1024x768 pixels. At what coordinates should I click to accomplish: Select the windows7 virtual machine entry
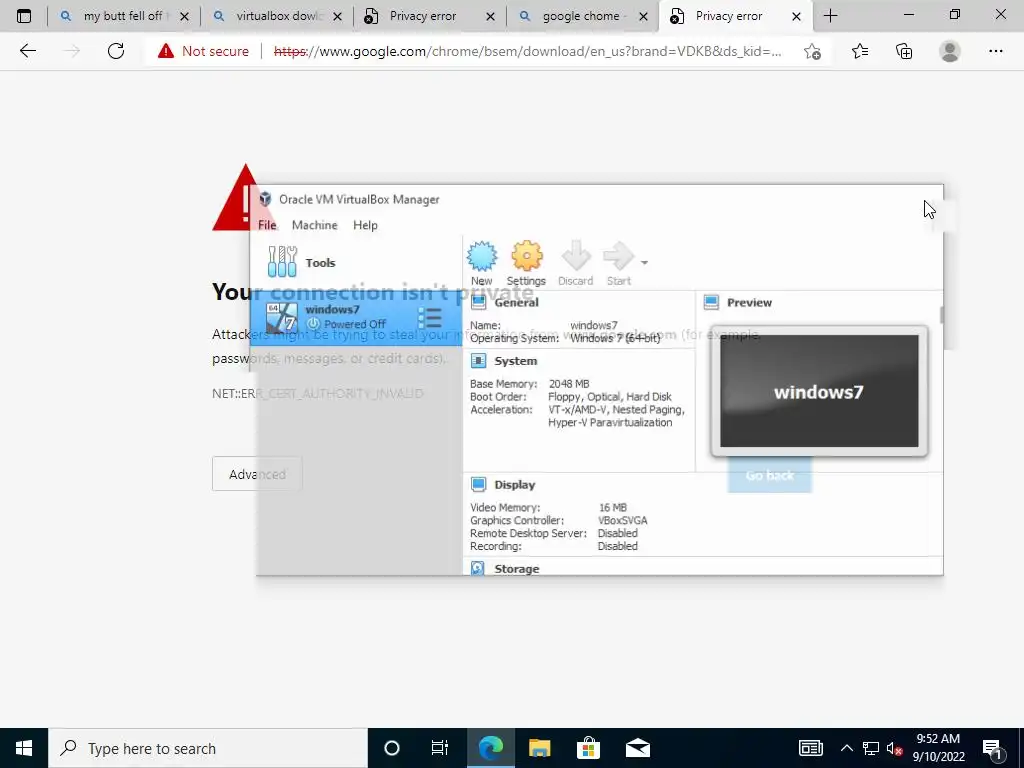[x=357, y=317]
